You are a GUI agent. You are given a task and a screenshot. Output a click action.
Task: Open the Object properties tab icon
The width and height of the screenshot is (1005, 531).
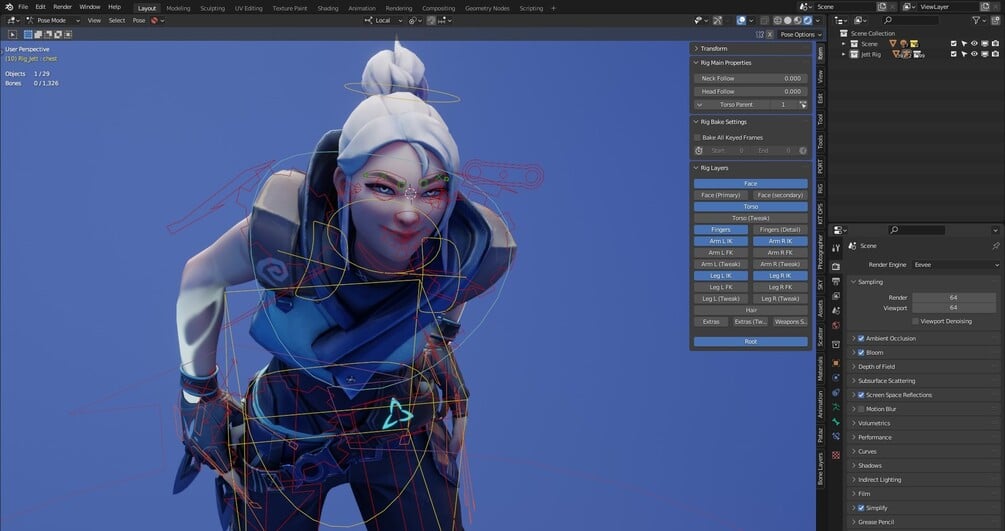coord(836,362)
